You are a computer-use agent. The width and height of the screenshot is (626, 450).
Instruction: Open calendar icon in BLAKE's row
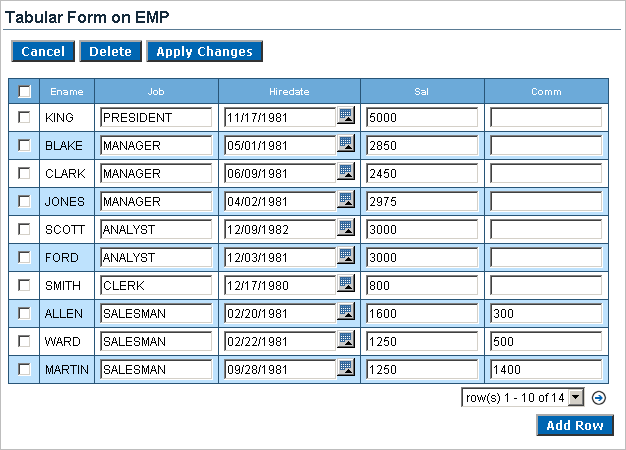pos(346,144)
